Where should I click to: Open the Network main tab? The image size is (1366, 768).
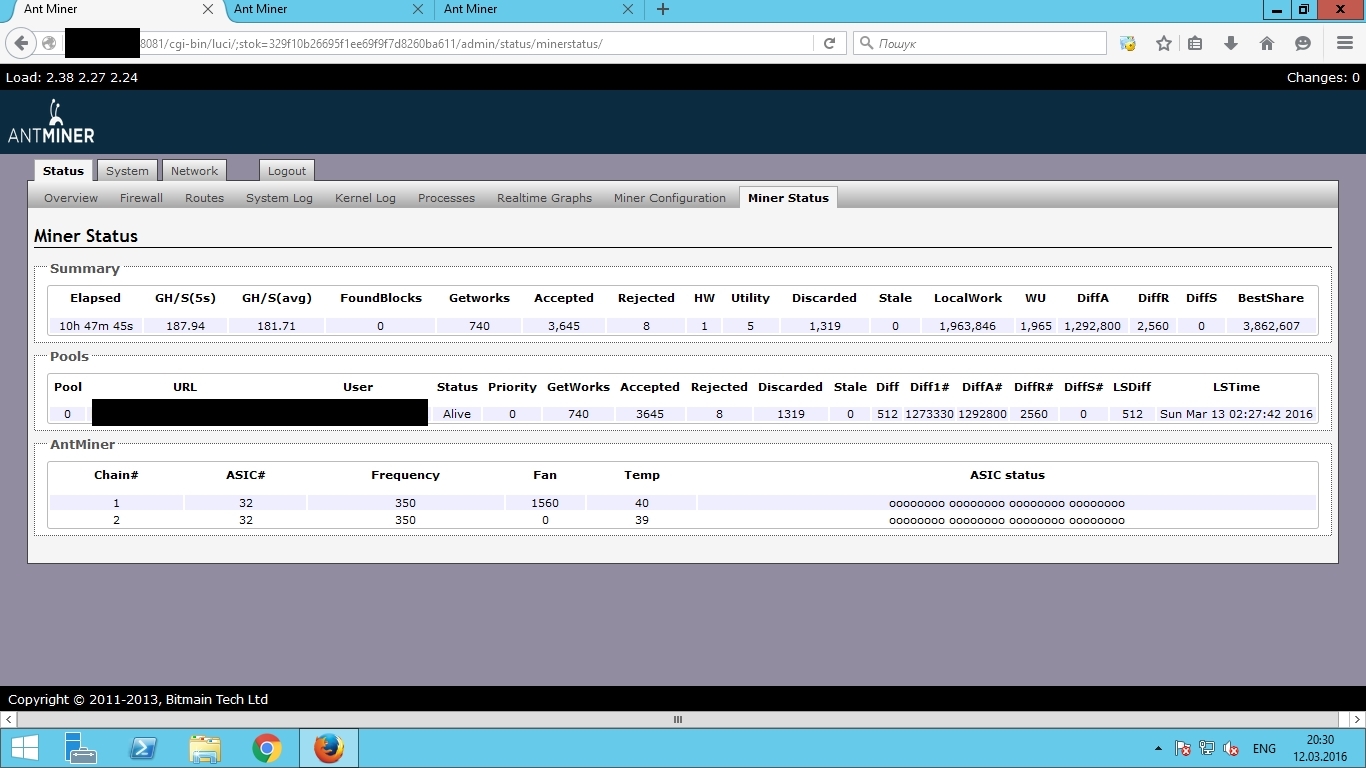pyautogui.click(x=194, y=171)
